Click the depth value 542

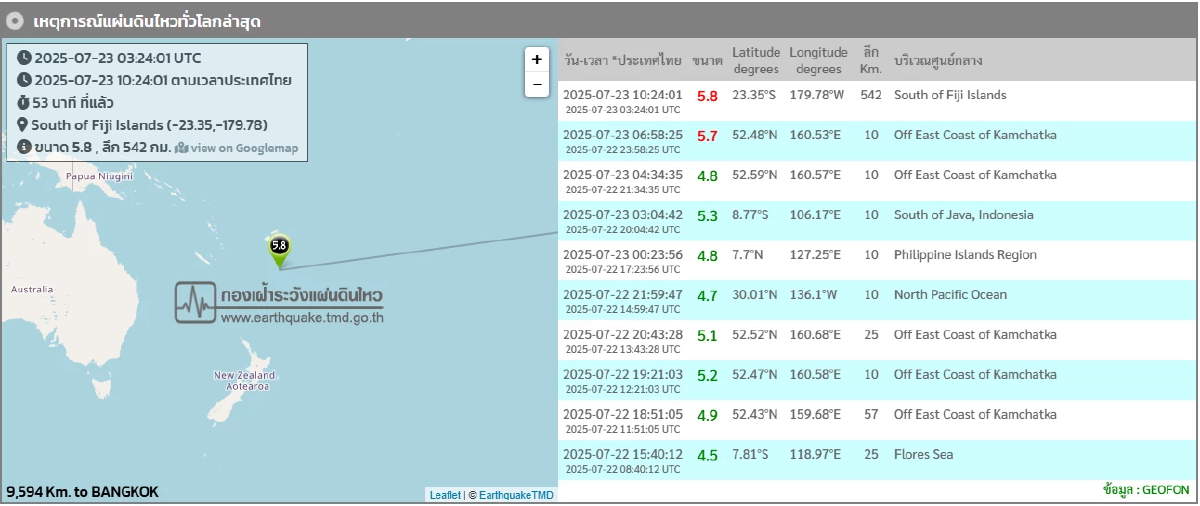(x=871, y=95)
